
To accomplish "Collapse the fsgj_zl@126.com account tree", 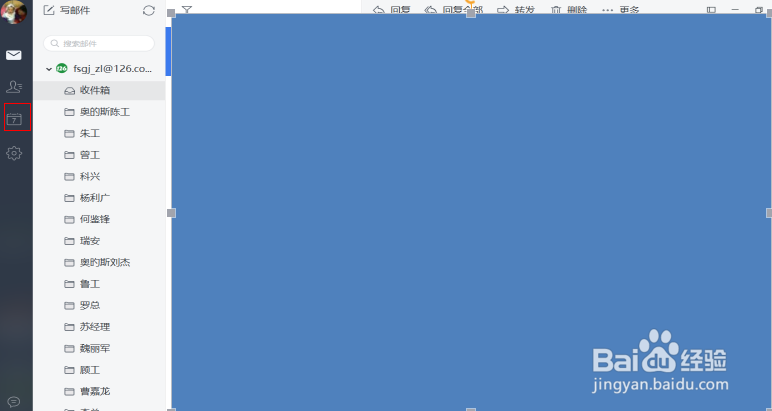I will click(49, 69).
